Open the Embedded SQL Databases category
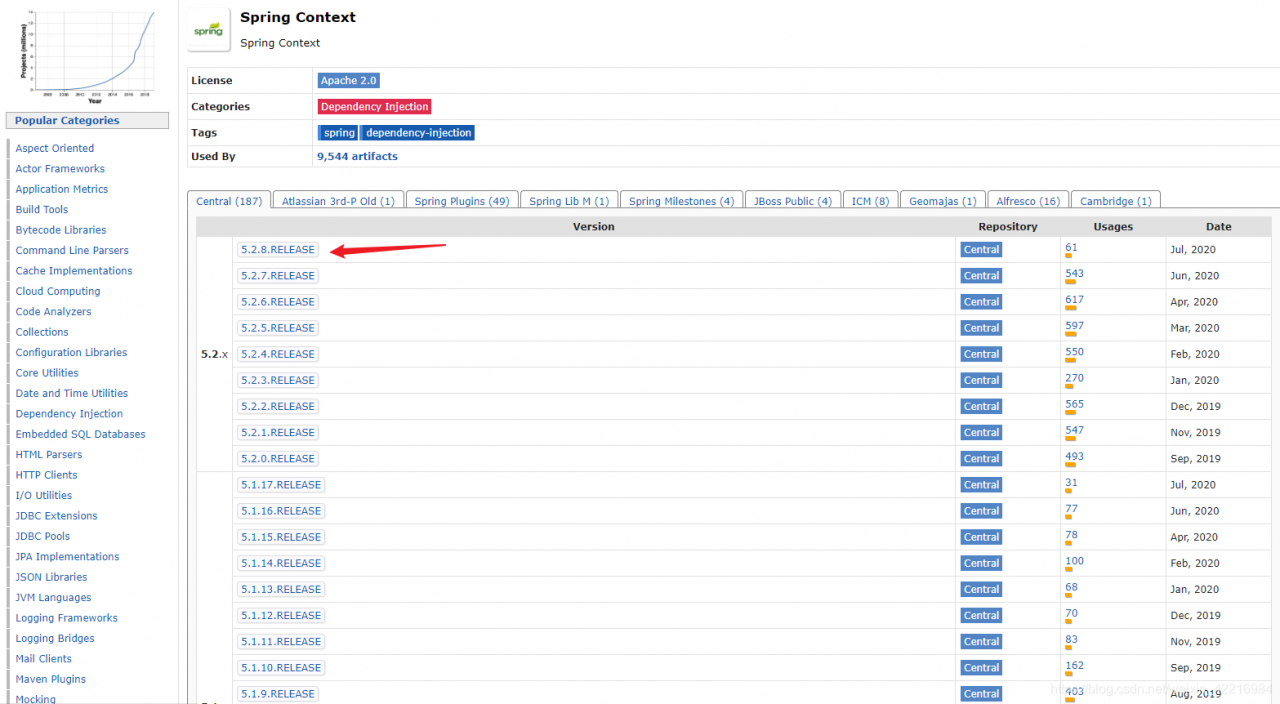This screenshot has height=704, width=1280. click(x=80, y=434)
